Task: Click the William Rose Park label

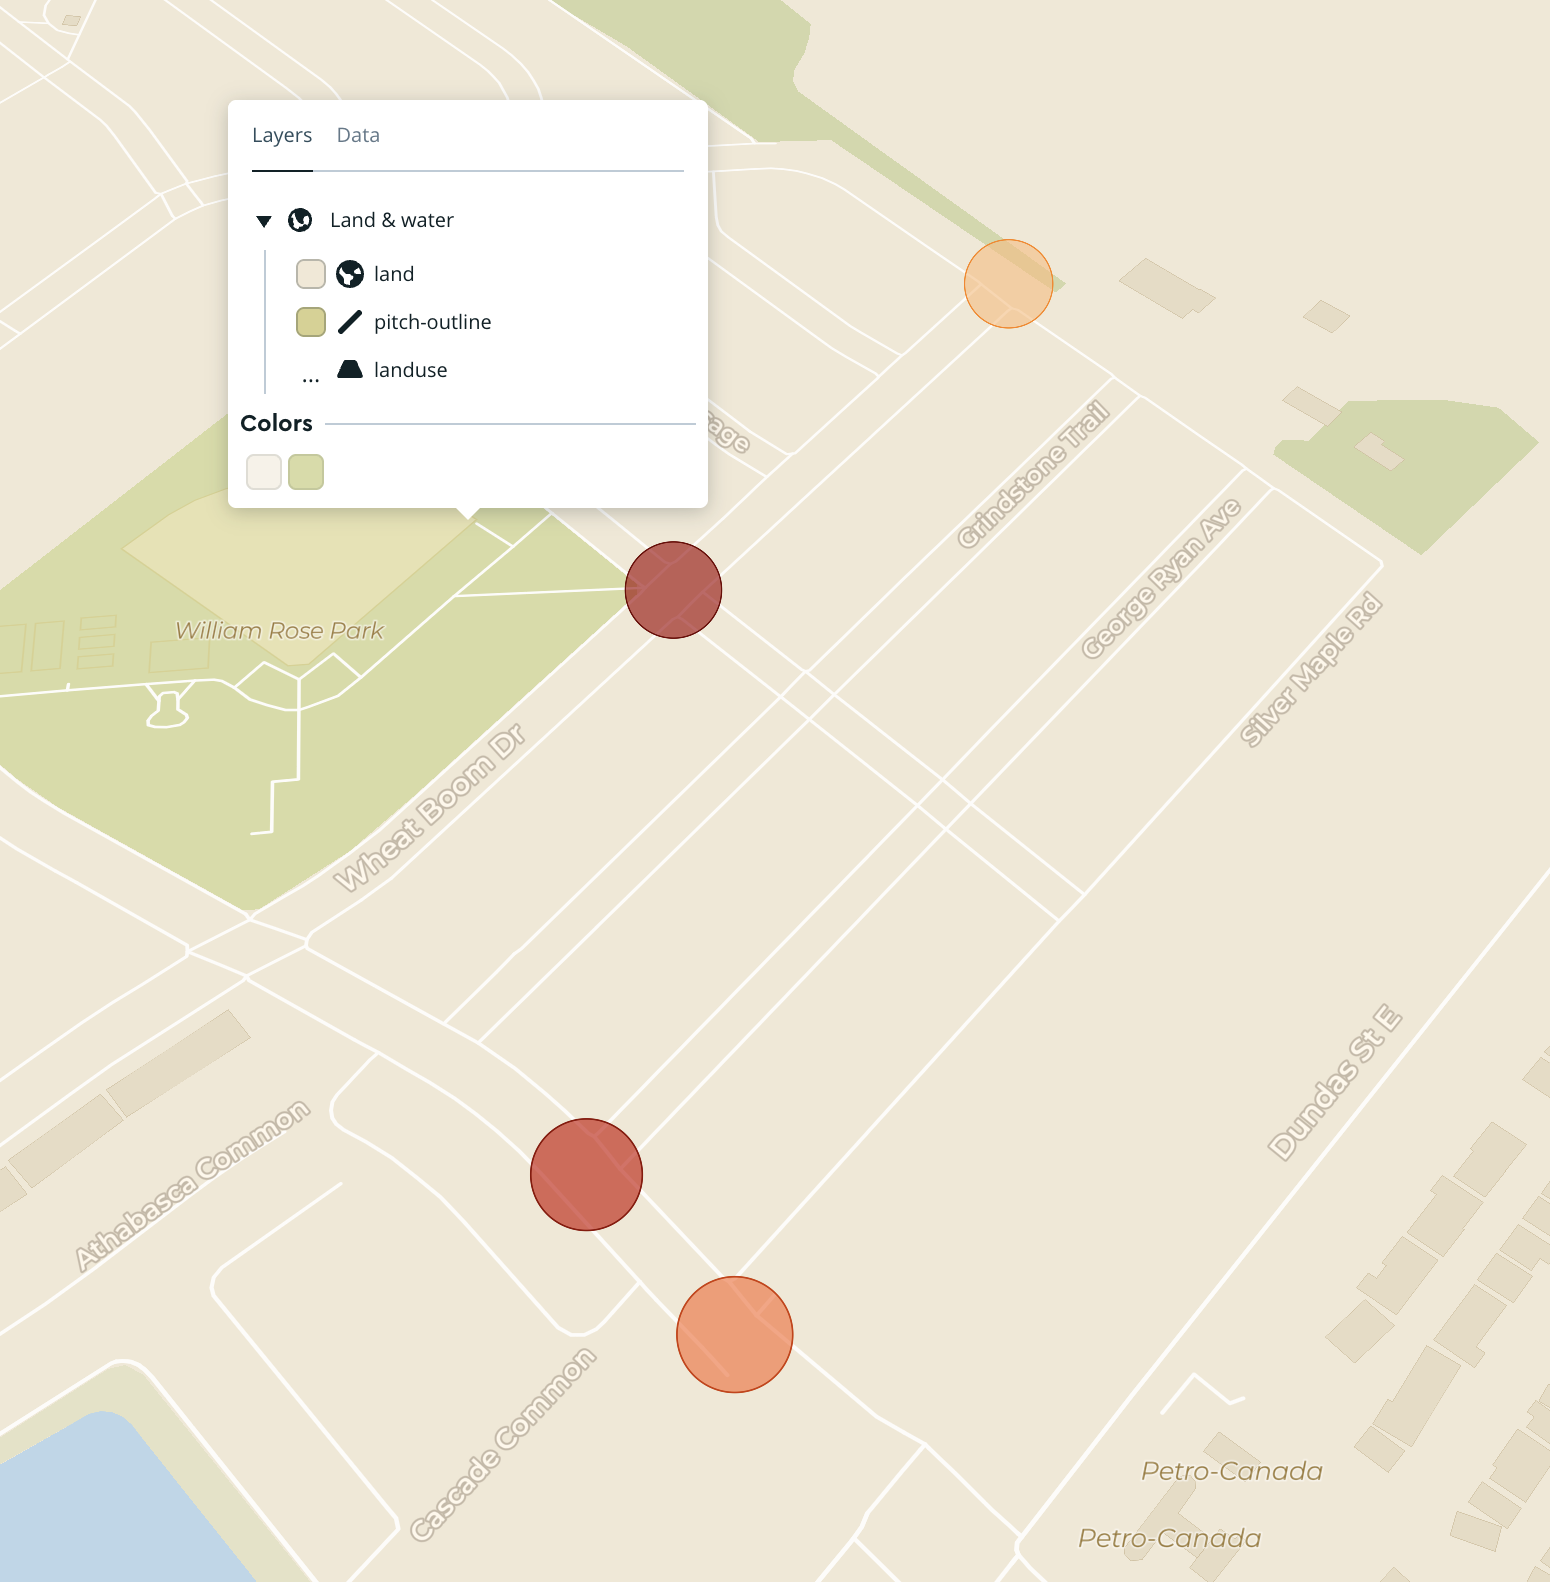Action: click(x=280, y=631)
